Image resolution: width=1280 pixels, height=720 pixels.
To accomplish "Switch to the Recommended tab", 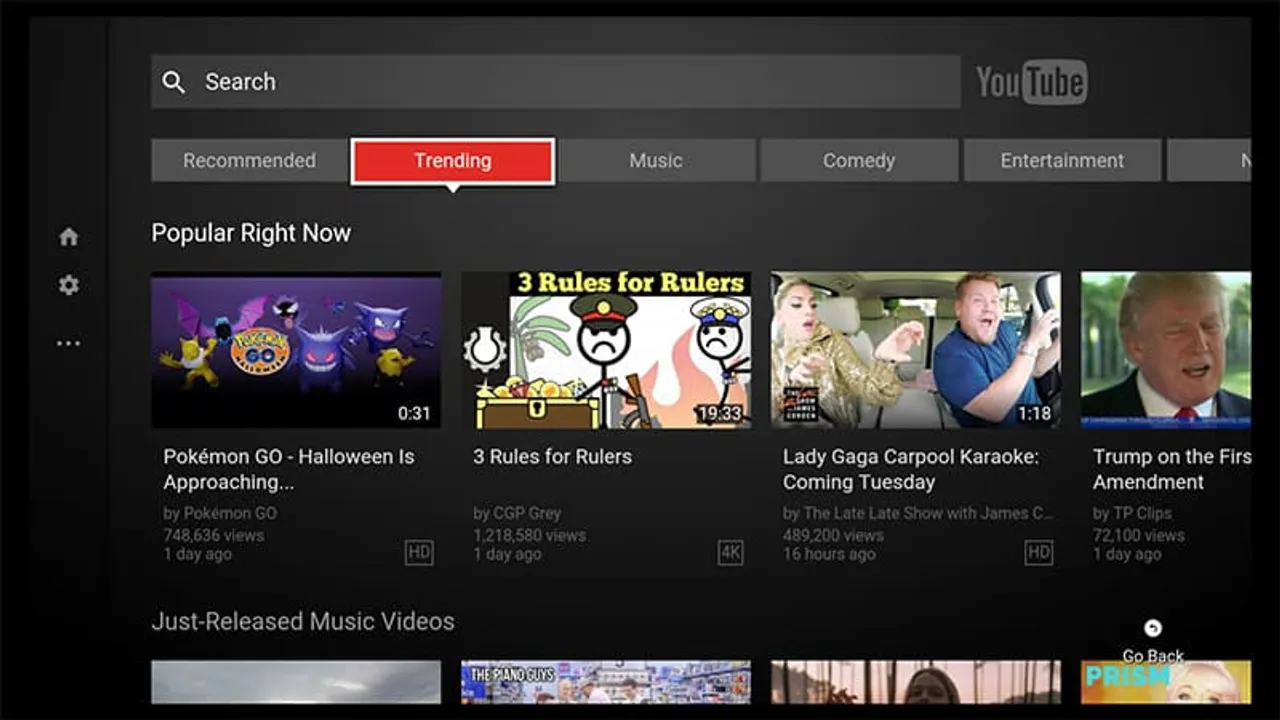I will (249, 160).
